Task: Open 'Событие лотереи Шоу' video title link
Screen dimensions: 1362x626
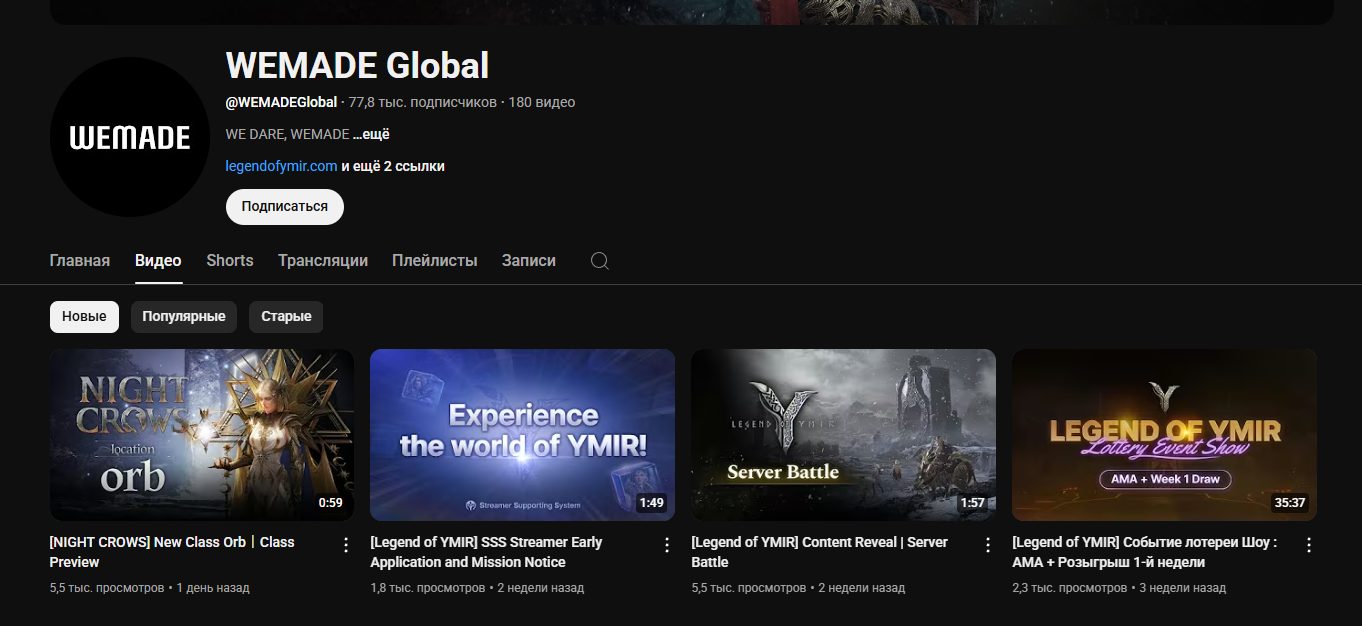Action: 1144,552
